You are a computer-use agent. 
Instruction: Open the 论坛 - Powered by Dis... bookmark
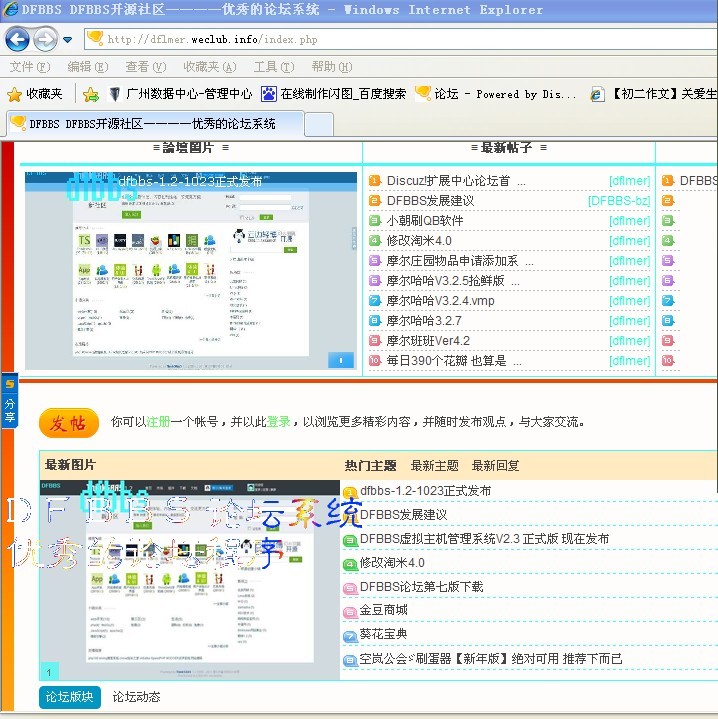tap(496, 94)
